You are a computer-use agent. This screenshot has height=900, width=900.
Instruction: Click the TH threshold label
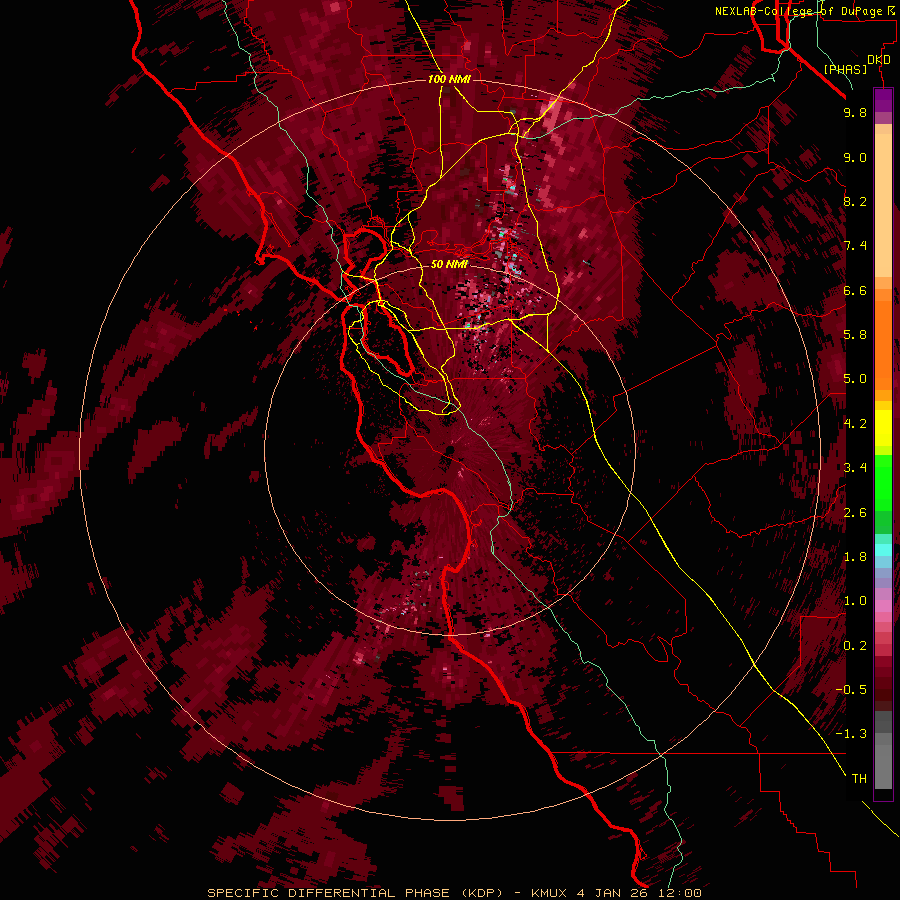click(859, 779)
